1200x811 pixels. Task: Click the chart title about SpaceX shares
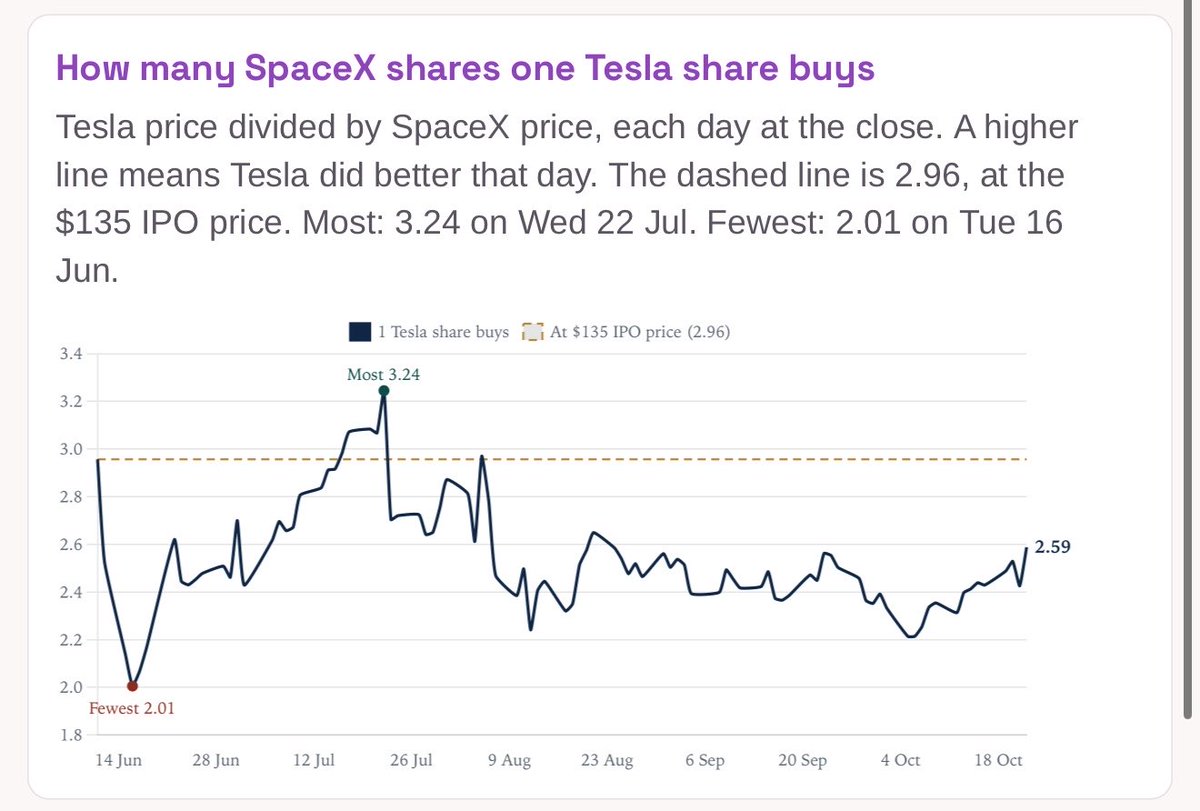point(466,70)
